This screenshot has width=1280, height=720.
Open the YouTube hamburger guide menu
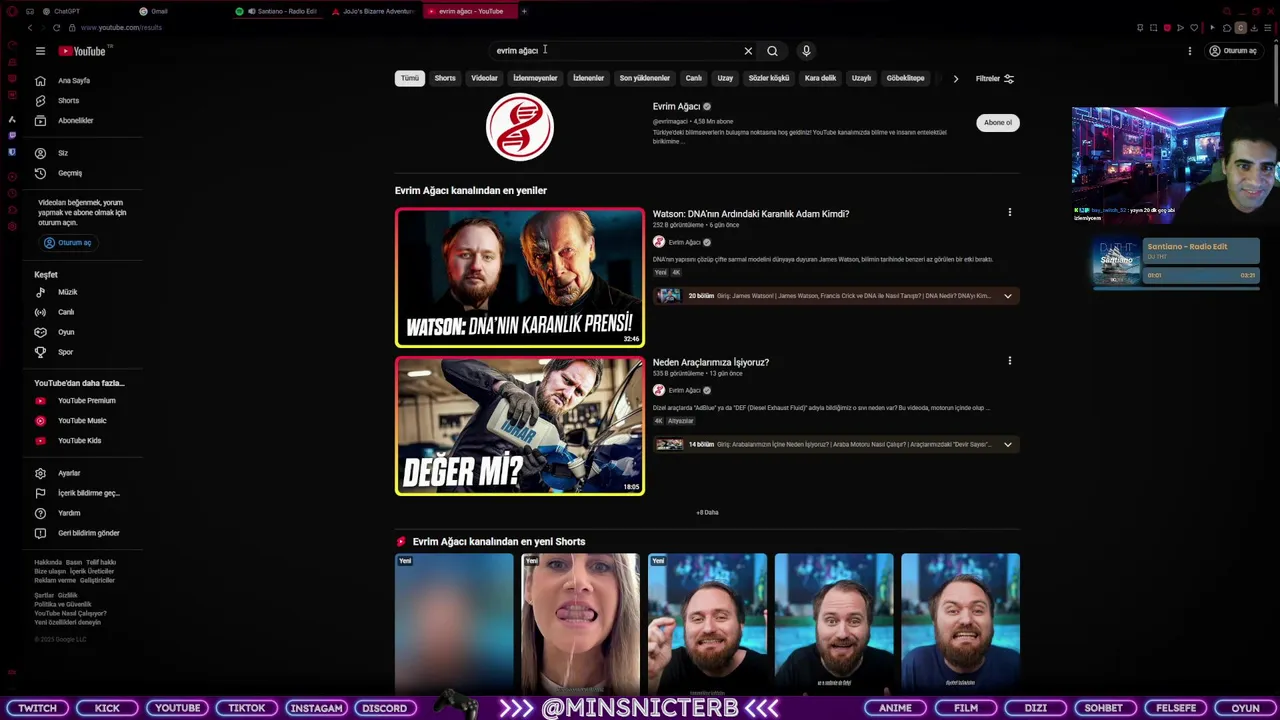tap(40, 51)
